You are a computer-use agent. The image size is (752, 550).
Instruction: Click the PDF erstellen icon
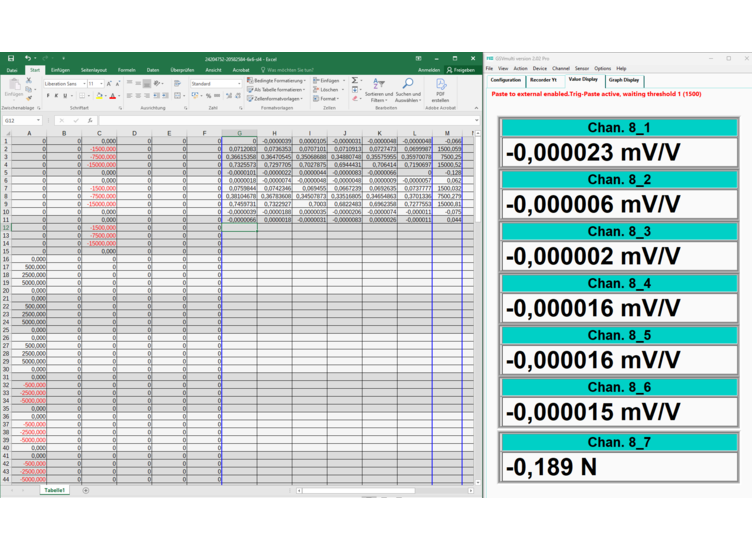441,89
